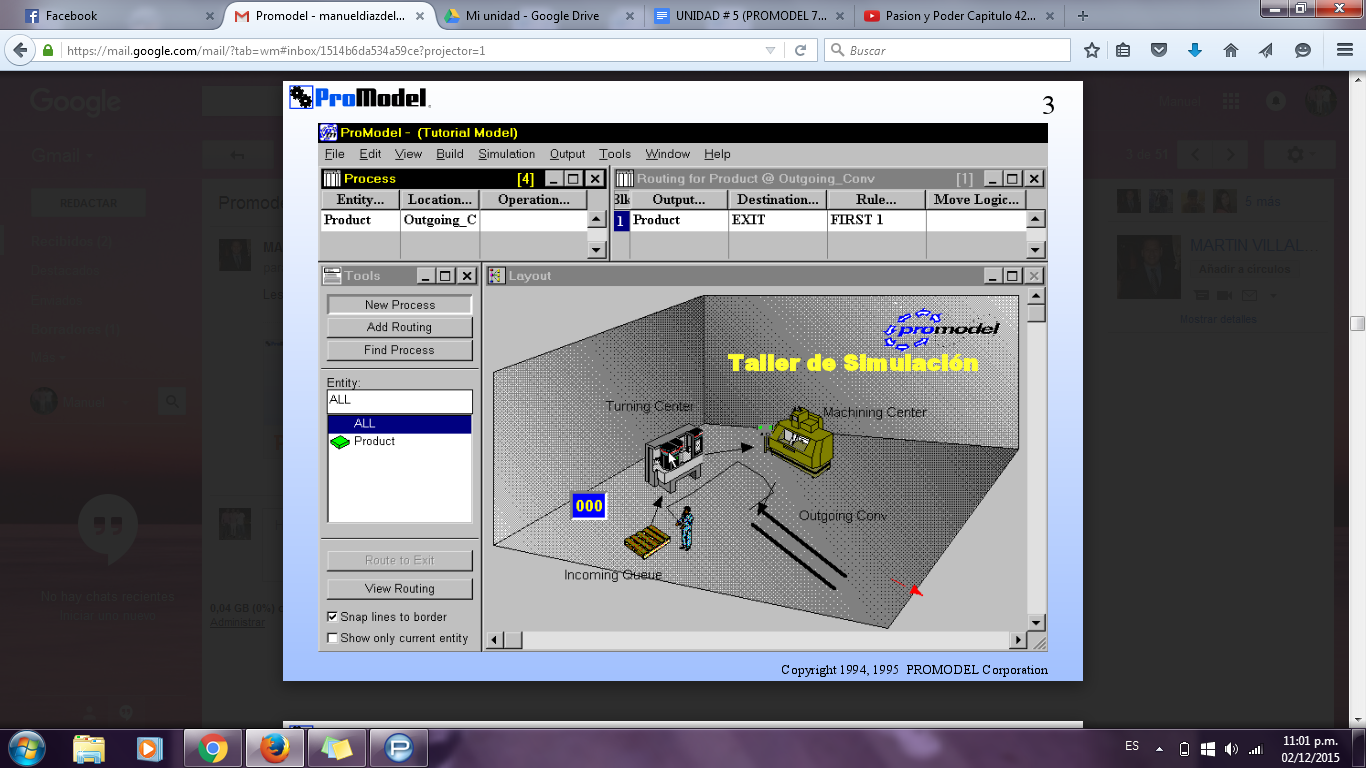
Task: Open the Help menu
Action: 717,154
